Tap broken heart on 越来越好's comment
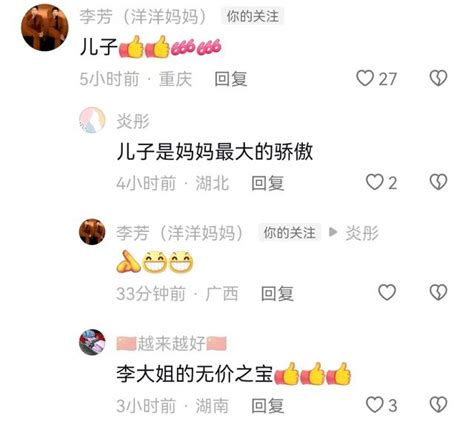Viewport: 474px width, 430px height. point(438,405)
